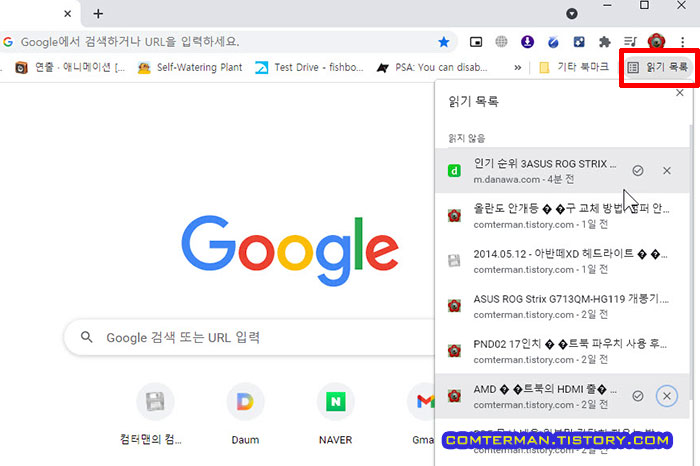
Task: Remove the AMD HDMI entry from the list
Action: pos(667,396)
